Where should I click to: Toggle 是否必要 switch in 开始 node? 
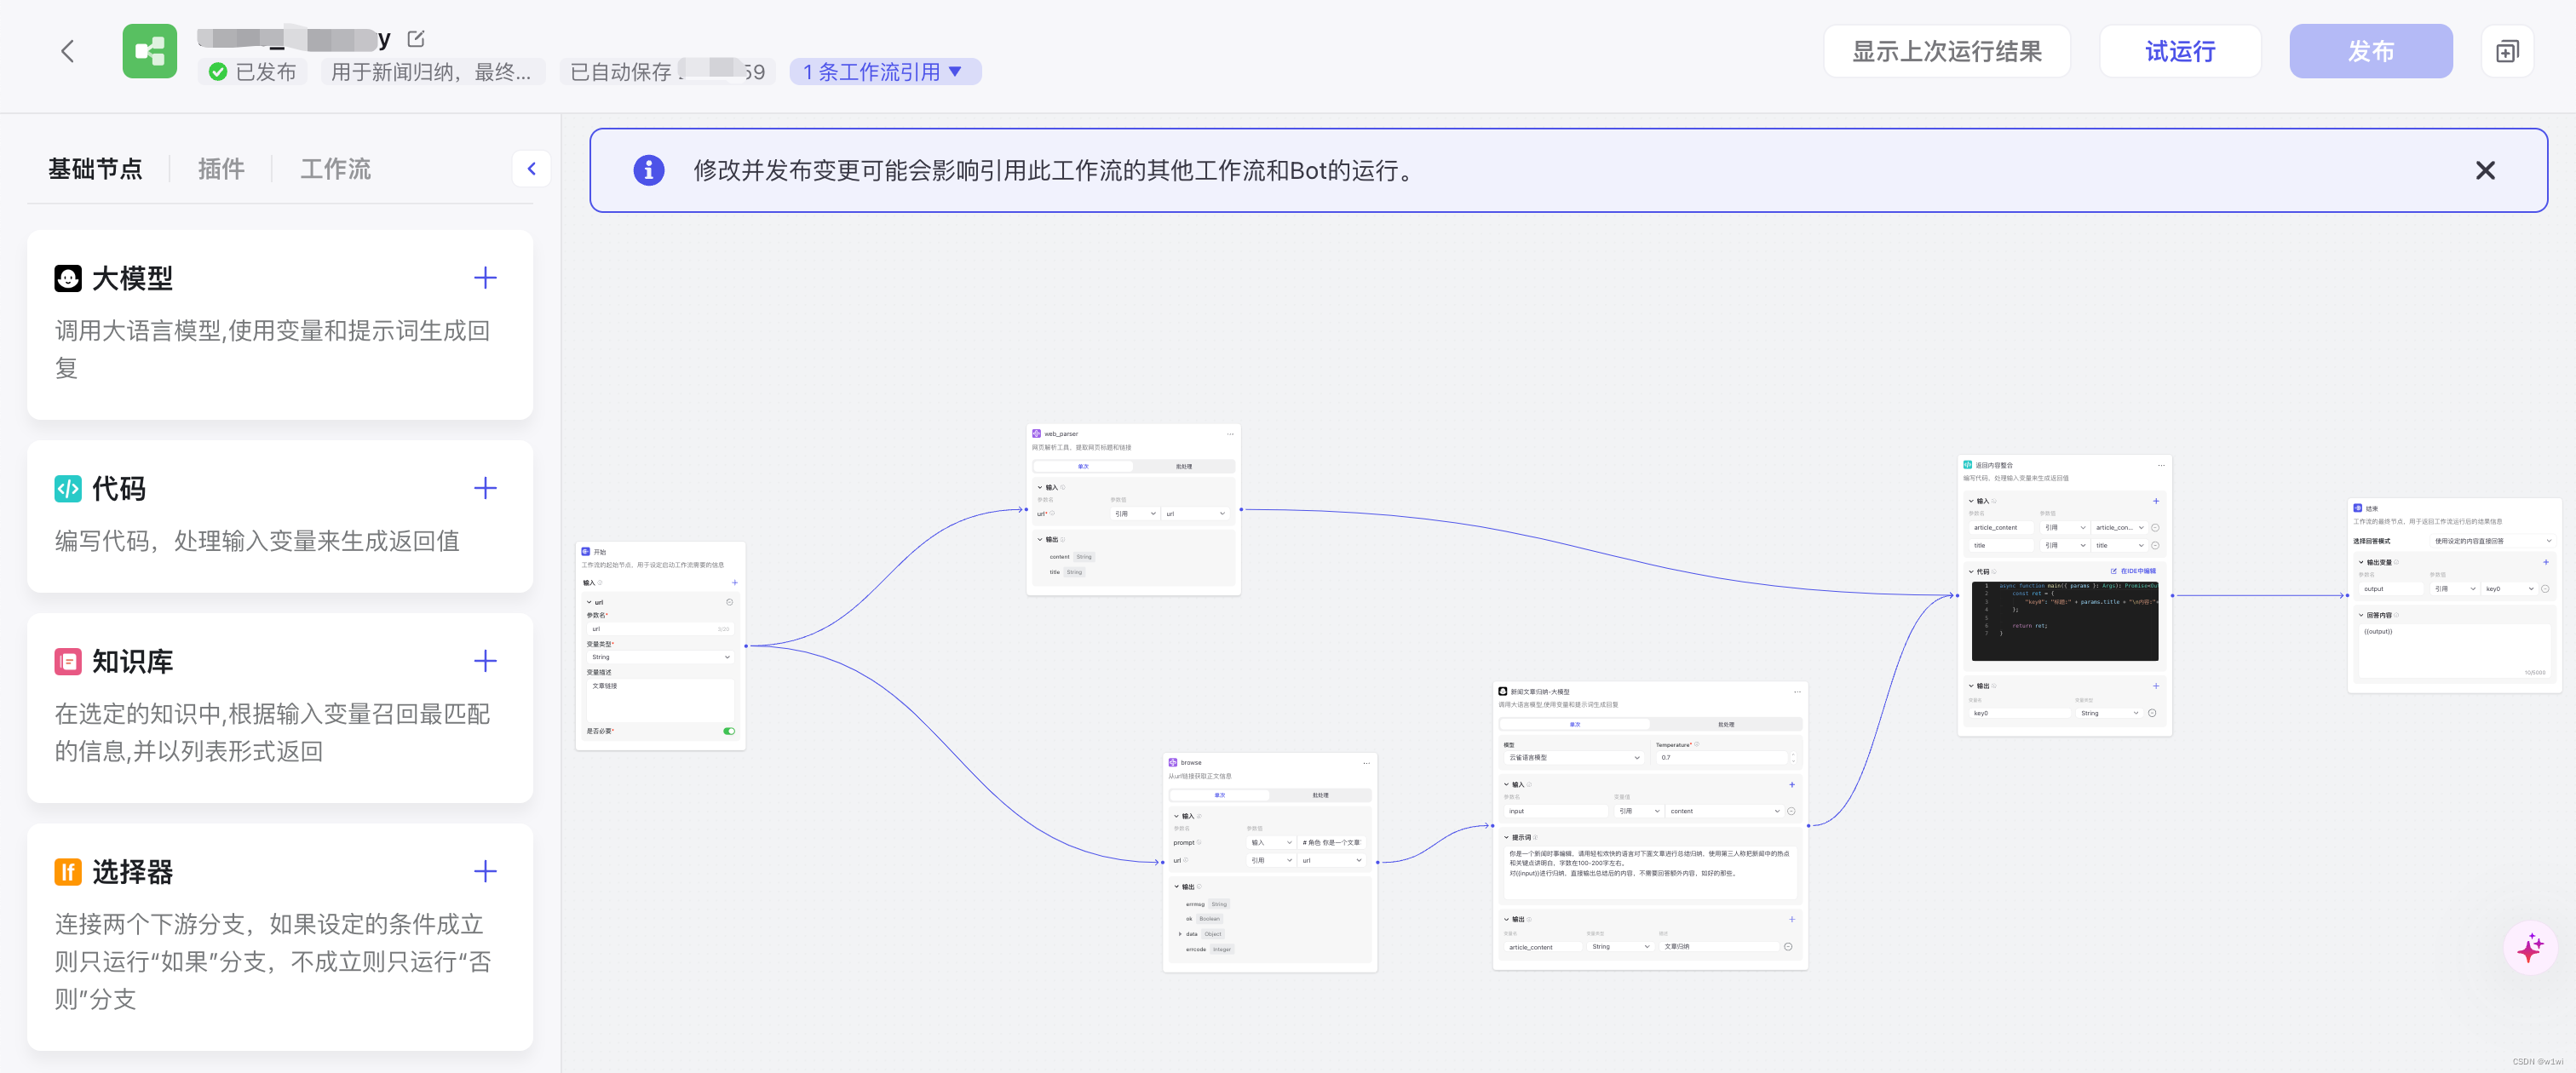(729, 731)
